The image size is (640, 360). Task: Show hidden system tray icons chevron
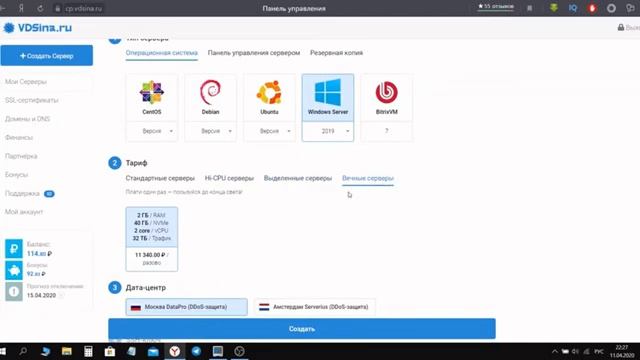(x=554, y=351)
